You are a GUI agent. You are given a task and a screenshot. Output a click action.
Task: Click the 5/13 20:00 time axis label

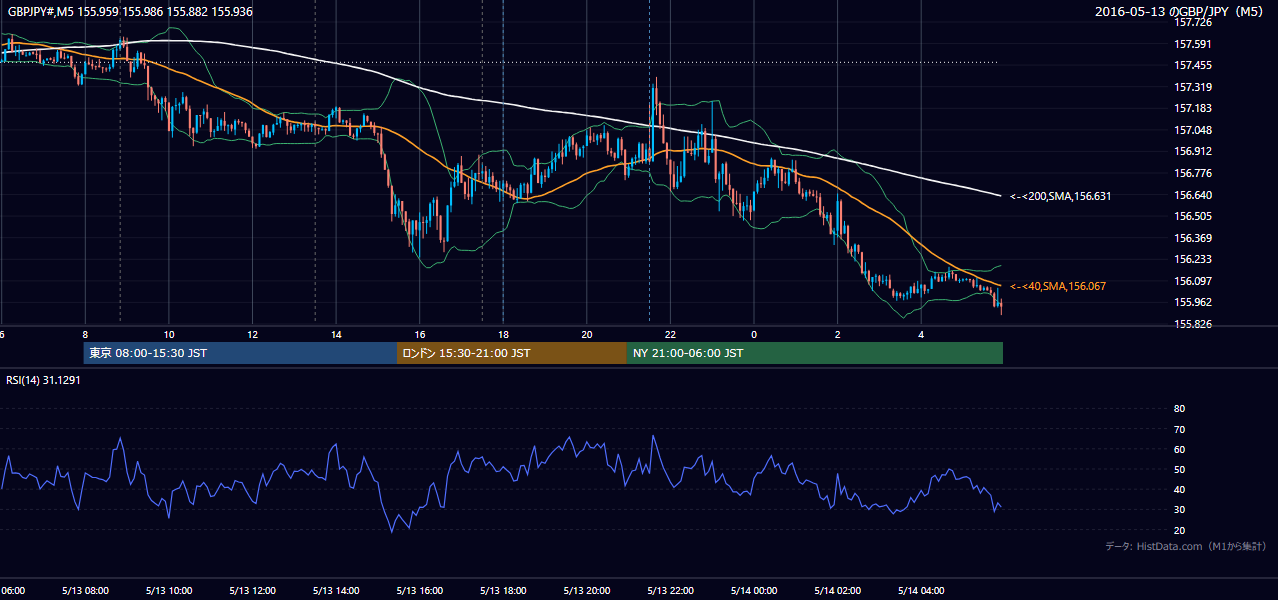click(587, 590)
